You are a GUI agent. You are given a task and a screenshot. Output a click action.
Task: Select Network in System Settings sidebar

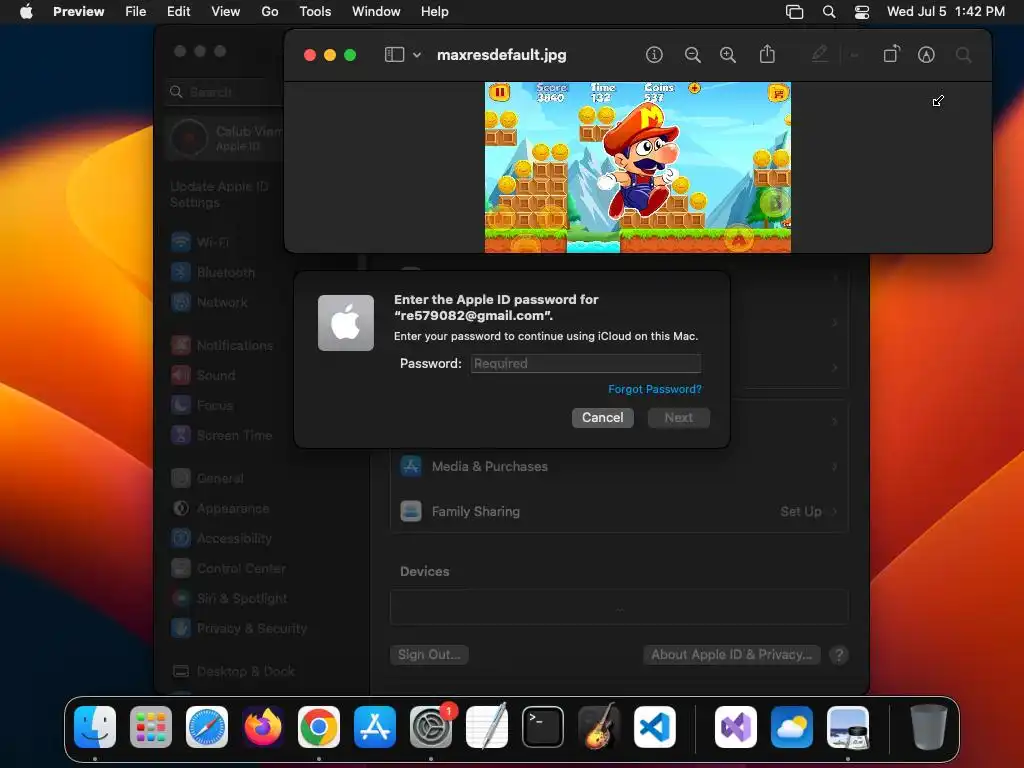tap(221, 302)
